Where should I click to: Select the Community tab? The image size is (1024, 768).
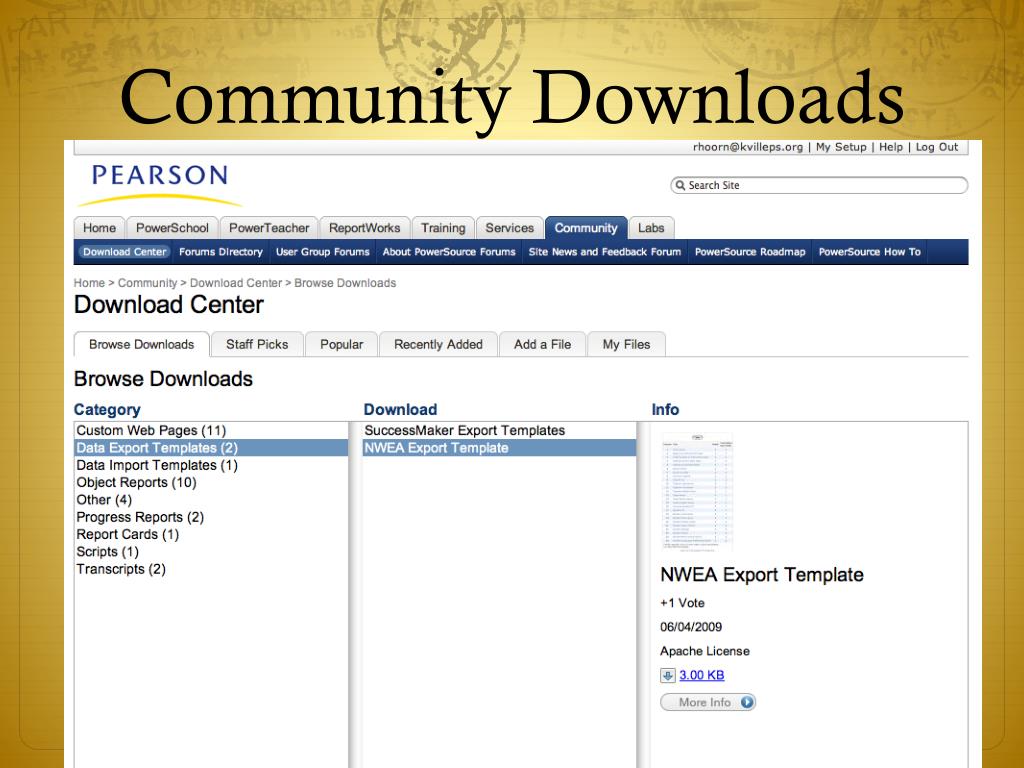pos(586,228)
